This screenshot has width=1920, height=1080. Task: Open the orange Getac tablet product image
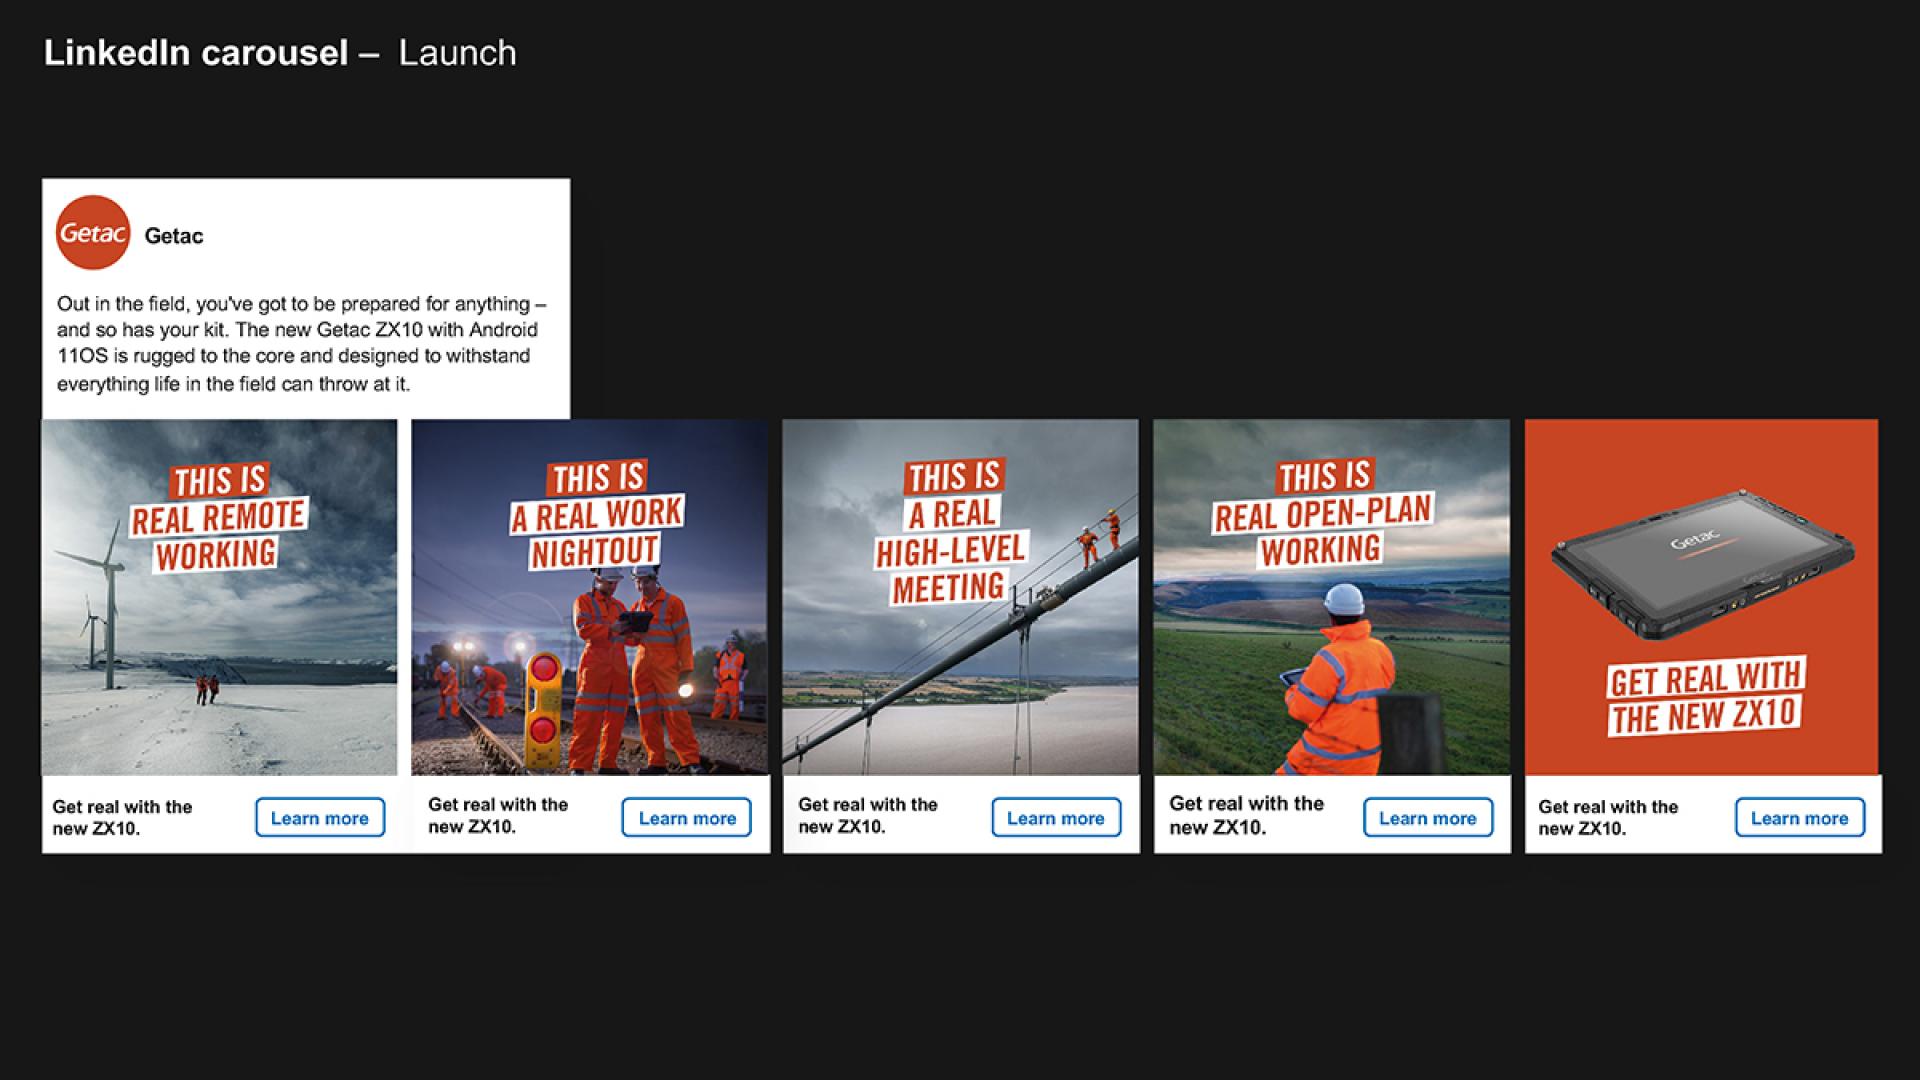coord(1702,597)
